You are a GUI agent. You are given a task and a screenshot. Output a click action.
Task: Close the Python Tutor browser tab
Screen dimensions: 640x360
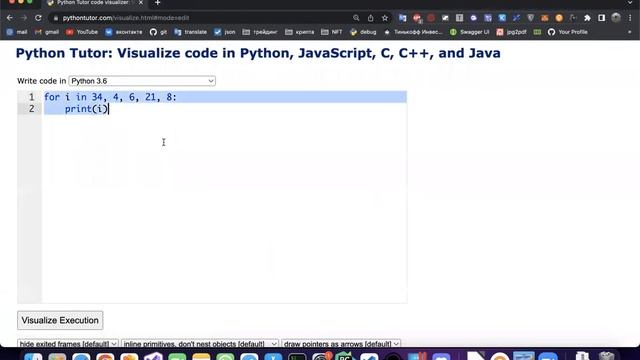tap(141, 3)
